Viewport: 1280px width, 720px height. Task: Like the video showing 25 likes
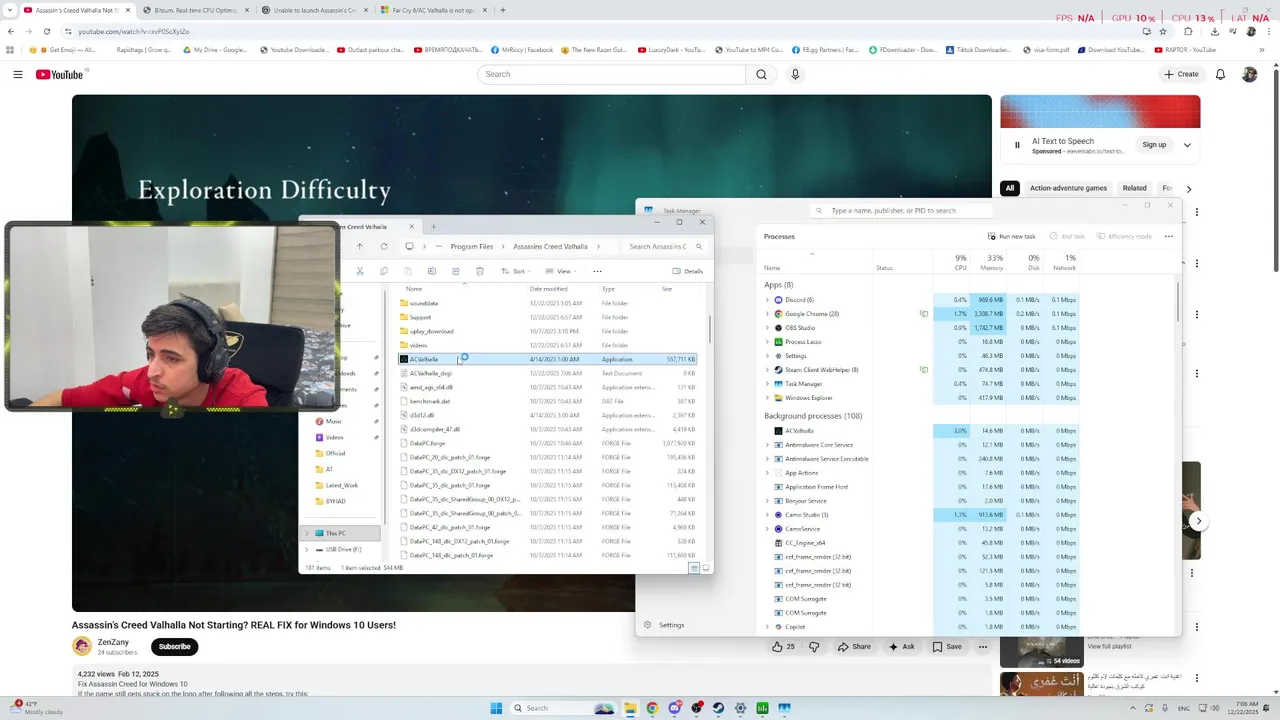[x=783, y=647]
